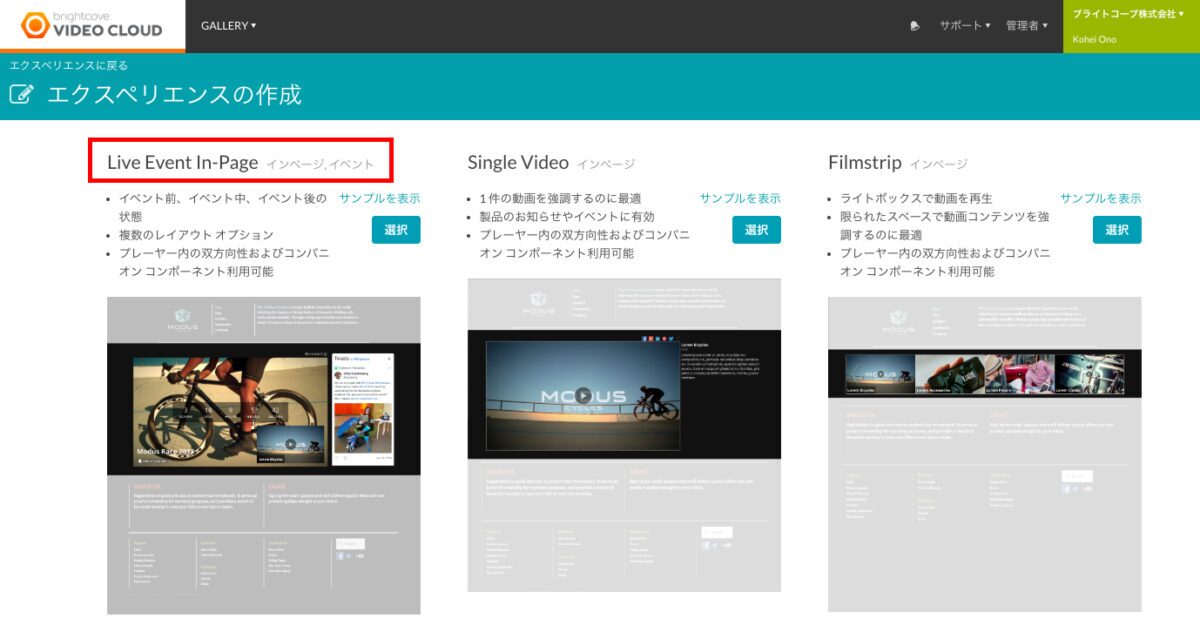Expand the サポート dropdown

pyautogui.click(x=964, y=26)
